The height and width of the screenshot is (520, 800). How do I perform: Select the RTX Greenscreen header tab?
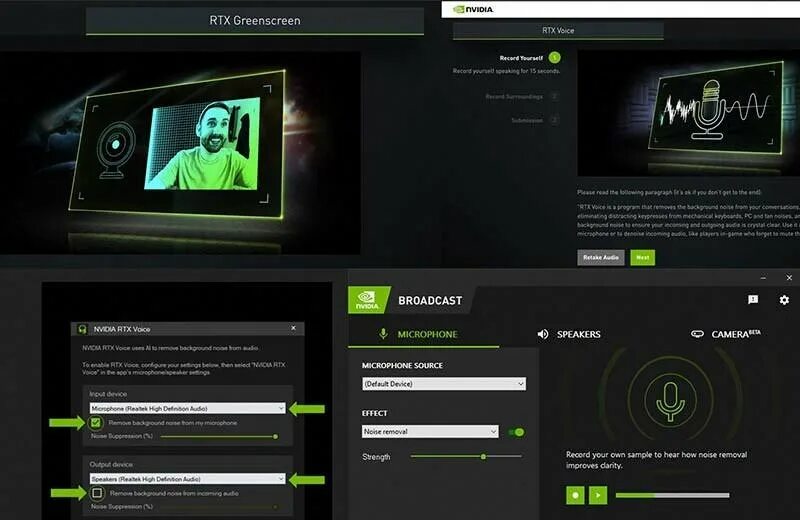[255, 21]
